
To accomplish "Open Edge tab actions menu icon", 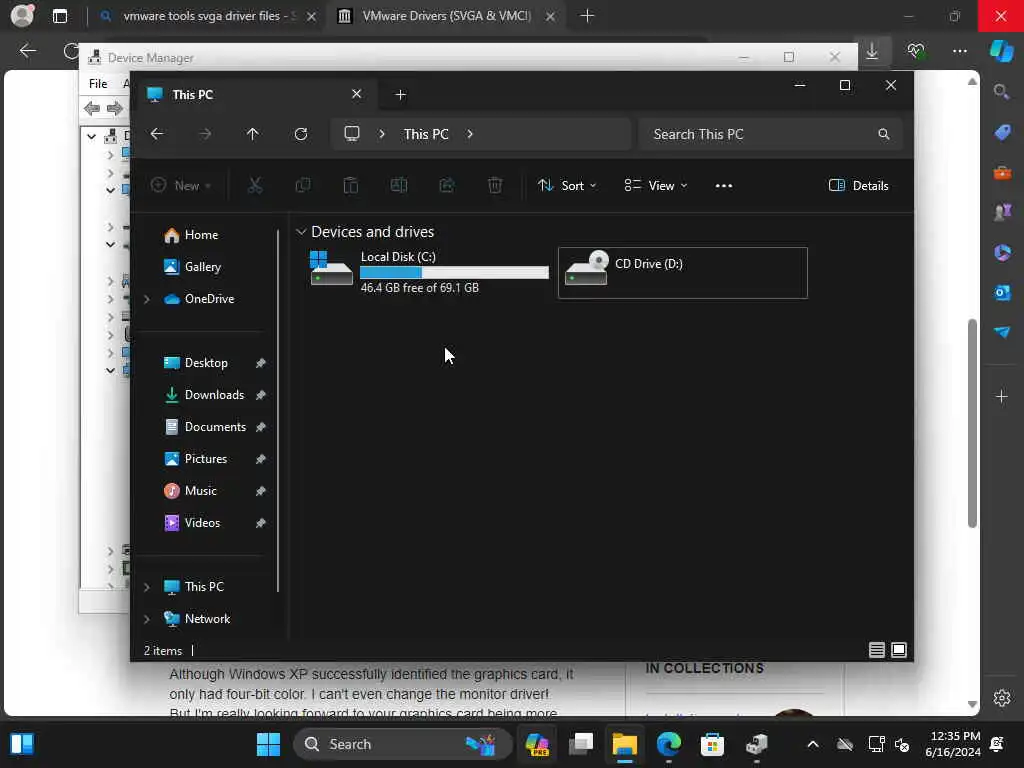I will (59, 16).
